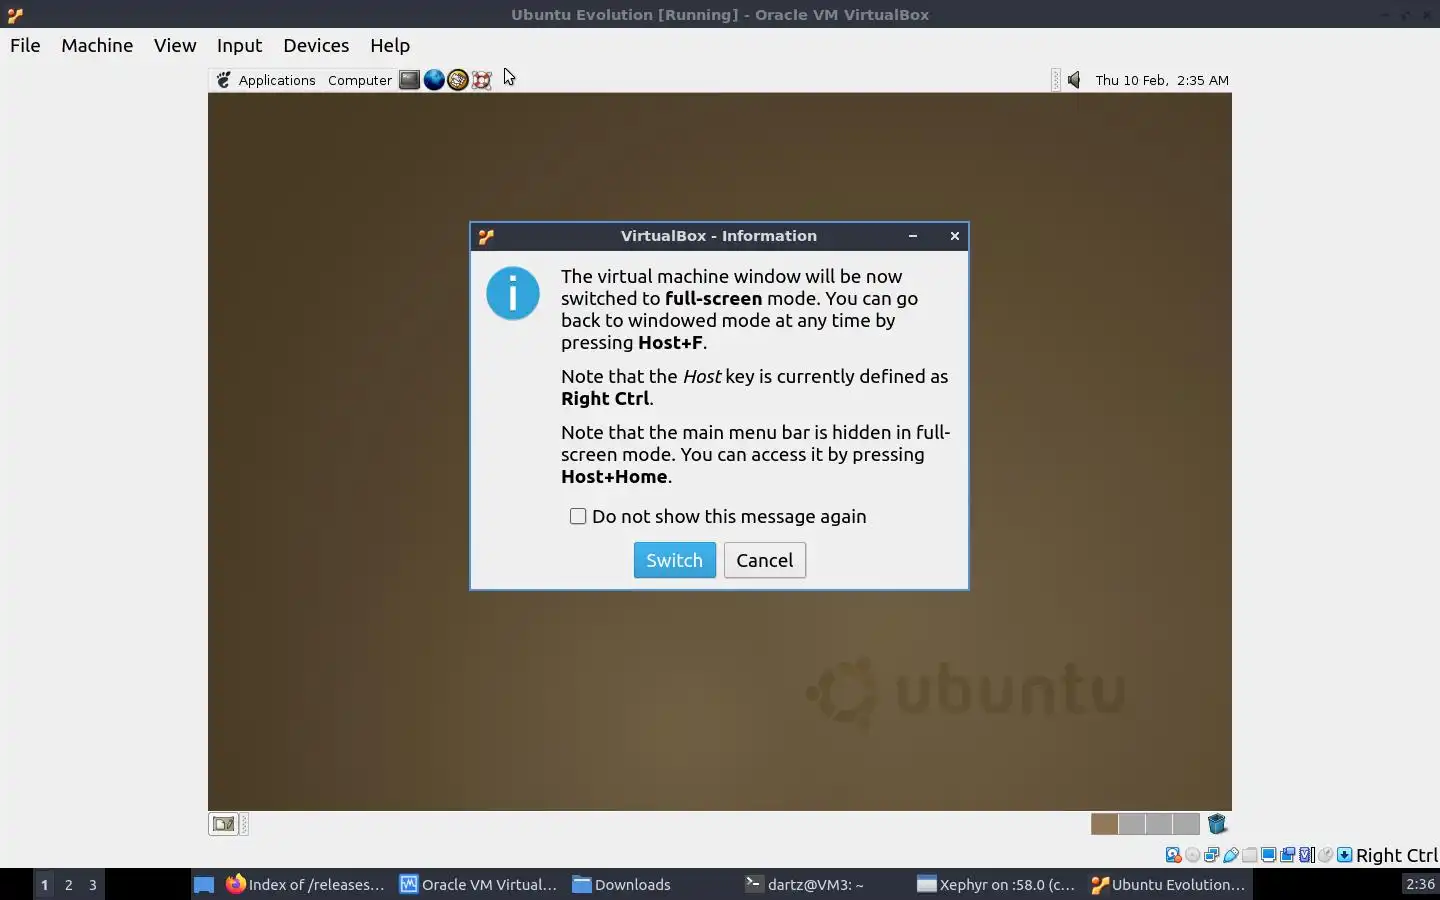1440x900 pixels.
Task: Click the hard disk activity status icon
Action: pos(1174,855)
